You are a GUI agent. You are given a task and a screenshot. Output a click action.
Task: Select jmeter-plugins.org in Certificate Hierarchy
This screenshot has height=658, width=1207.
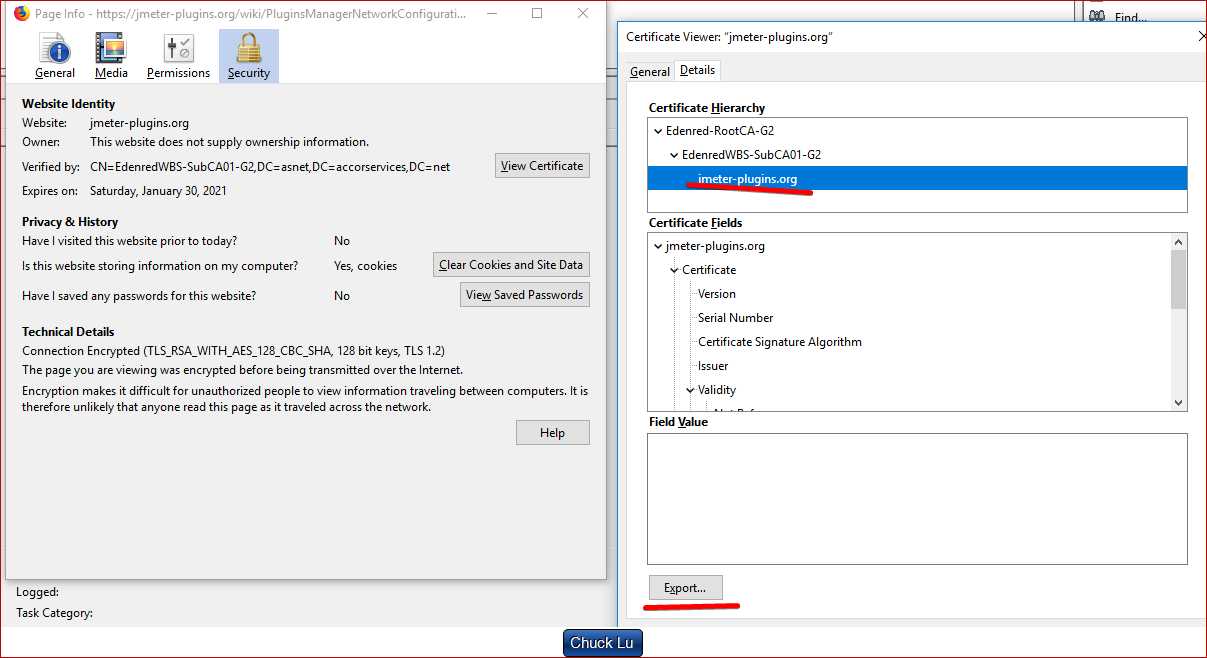917,178
